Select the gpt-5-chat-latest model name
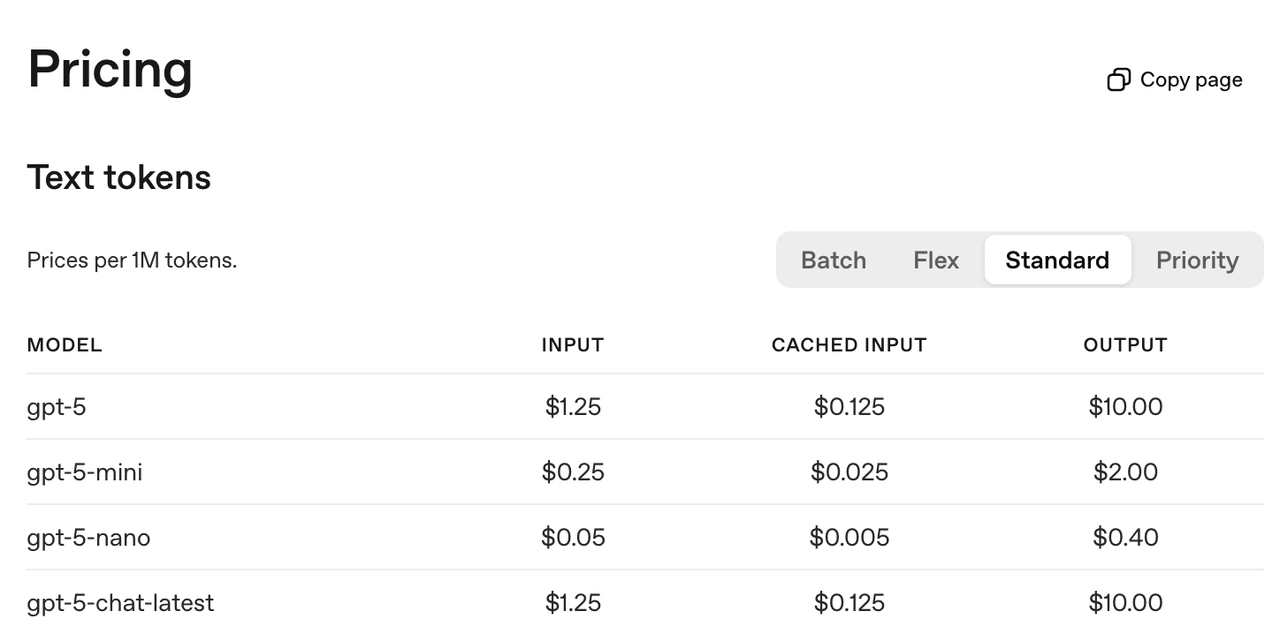1280x634 pixels. pyautogui.click(x=120, y=603)
